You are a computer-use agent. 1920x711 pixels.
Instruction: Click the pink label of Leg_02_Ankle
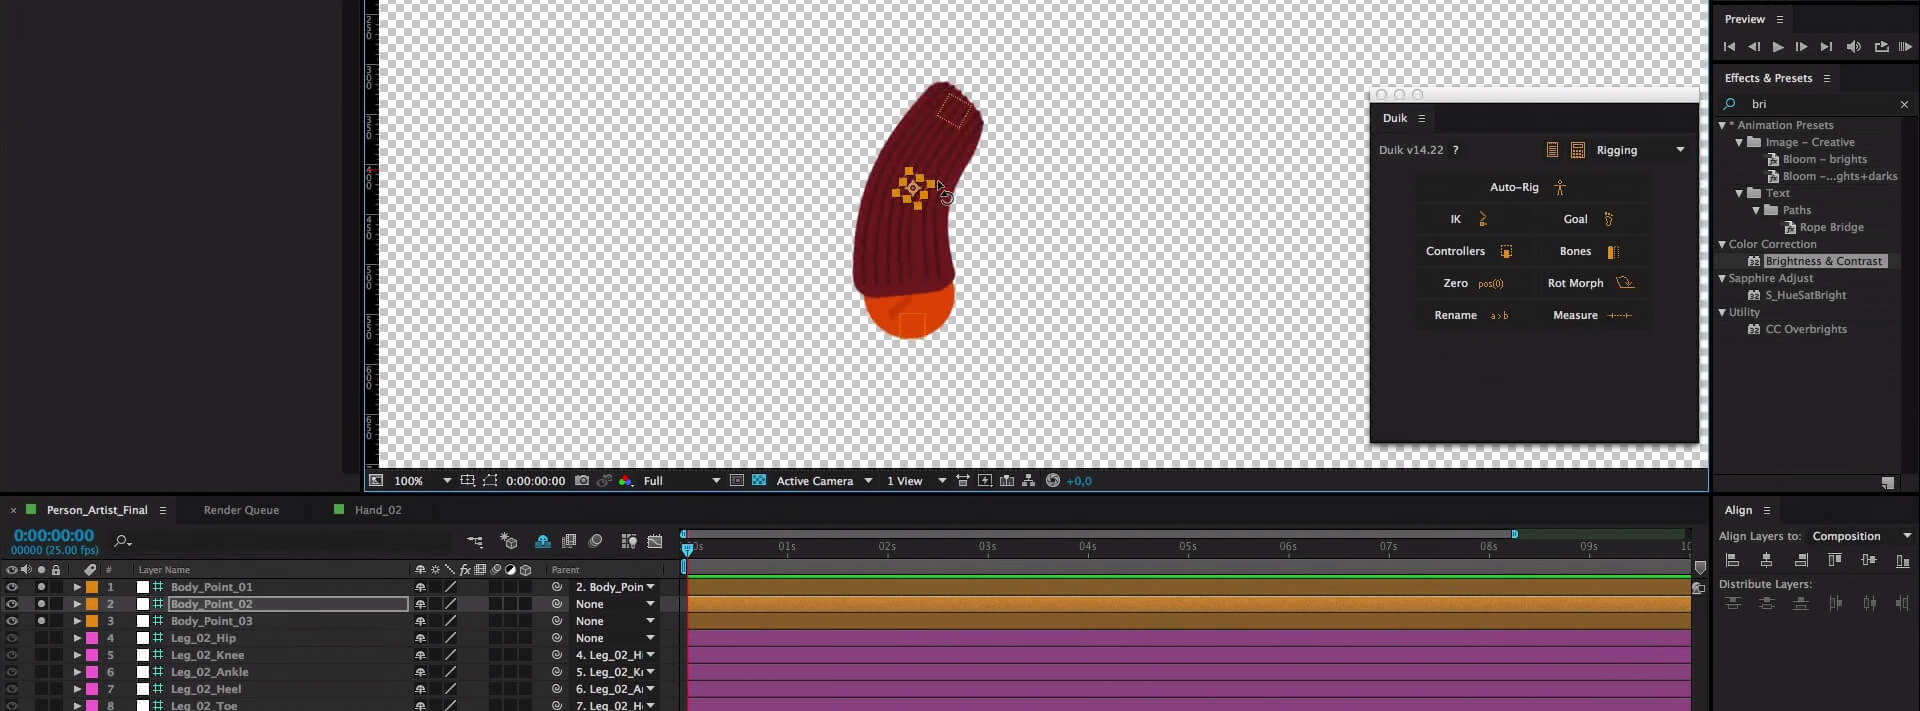tap(91, 672)
